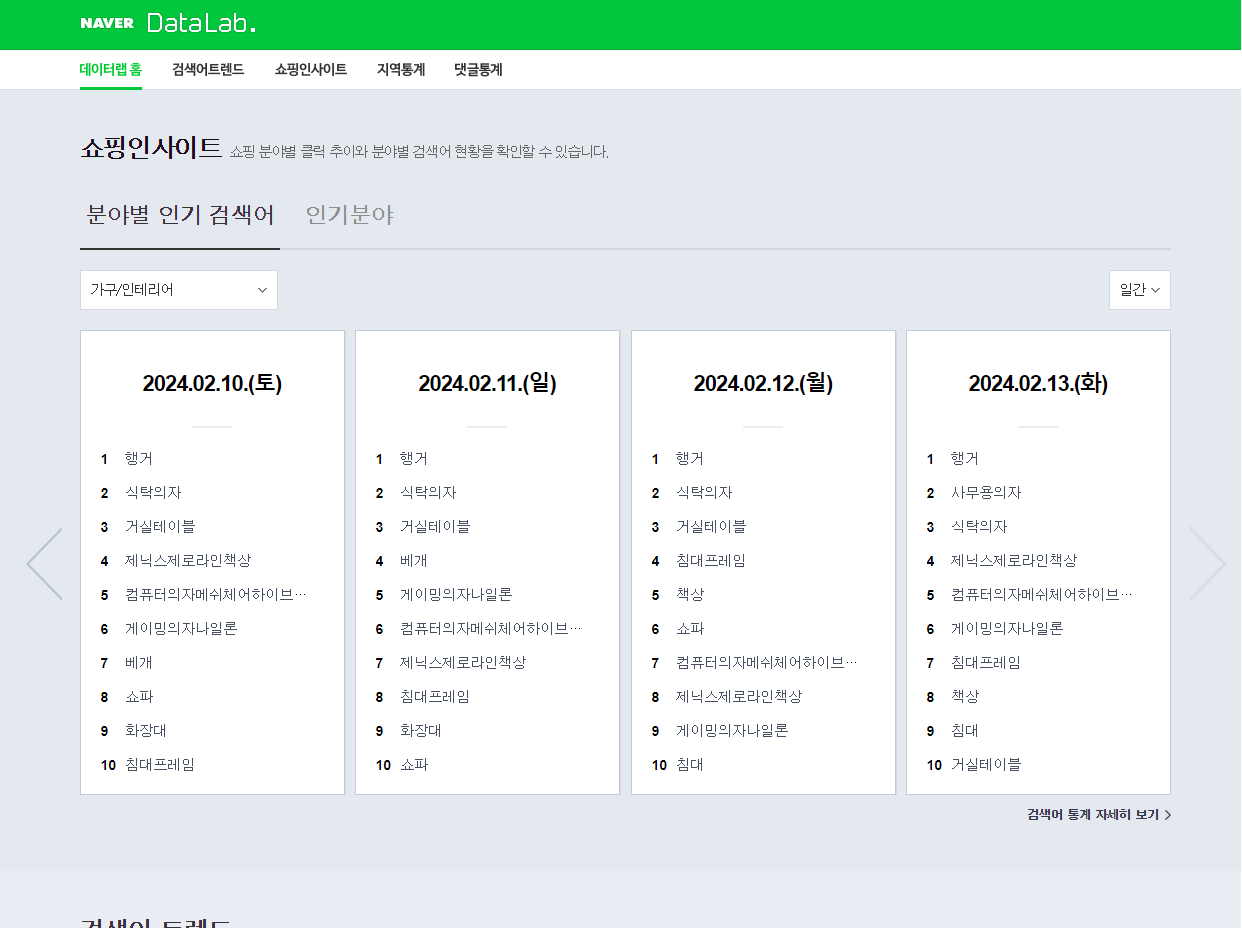Click 거실테이블 in the 2024.02.13 list
Image resolution: width=1242 pixels, height=928 pixels.
point(986,765)
